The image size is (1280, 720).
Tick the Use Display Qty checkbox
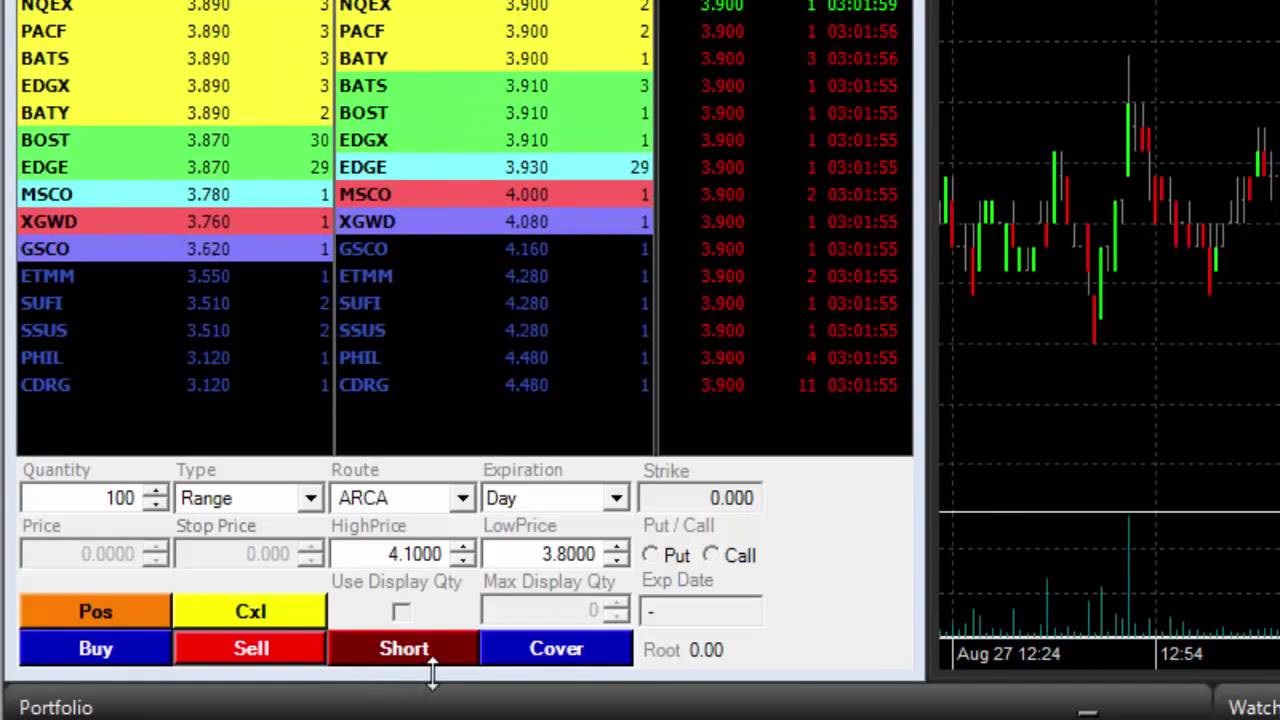[401, 611]
